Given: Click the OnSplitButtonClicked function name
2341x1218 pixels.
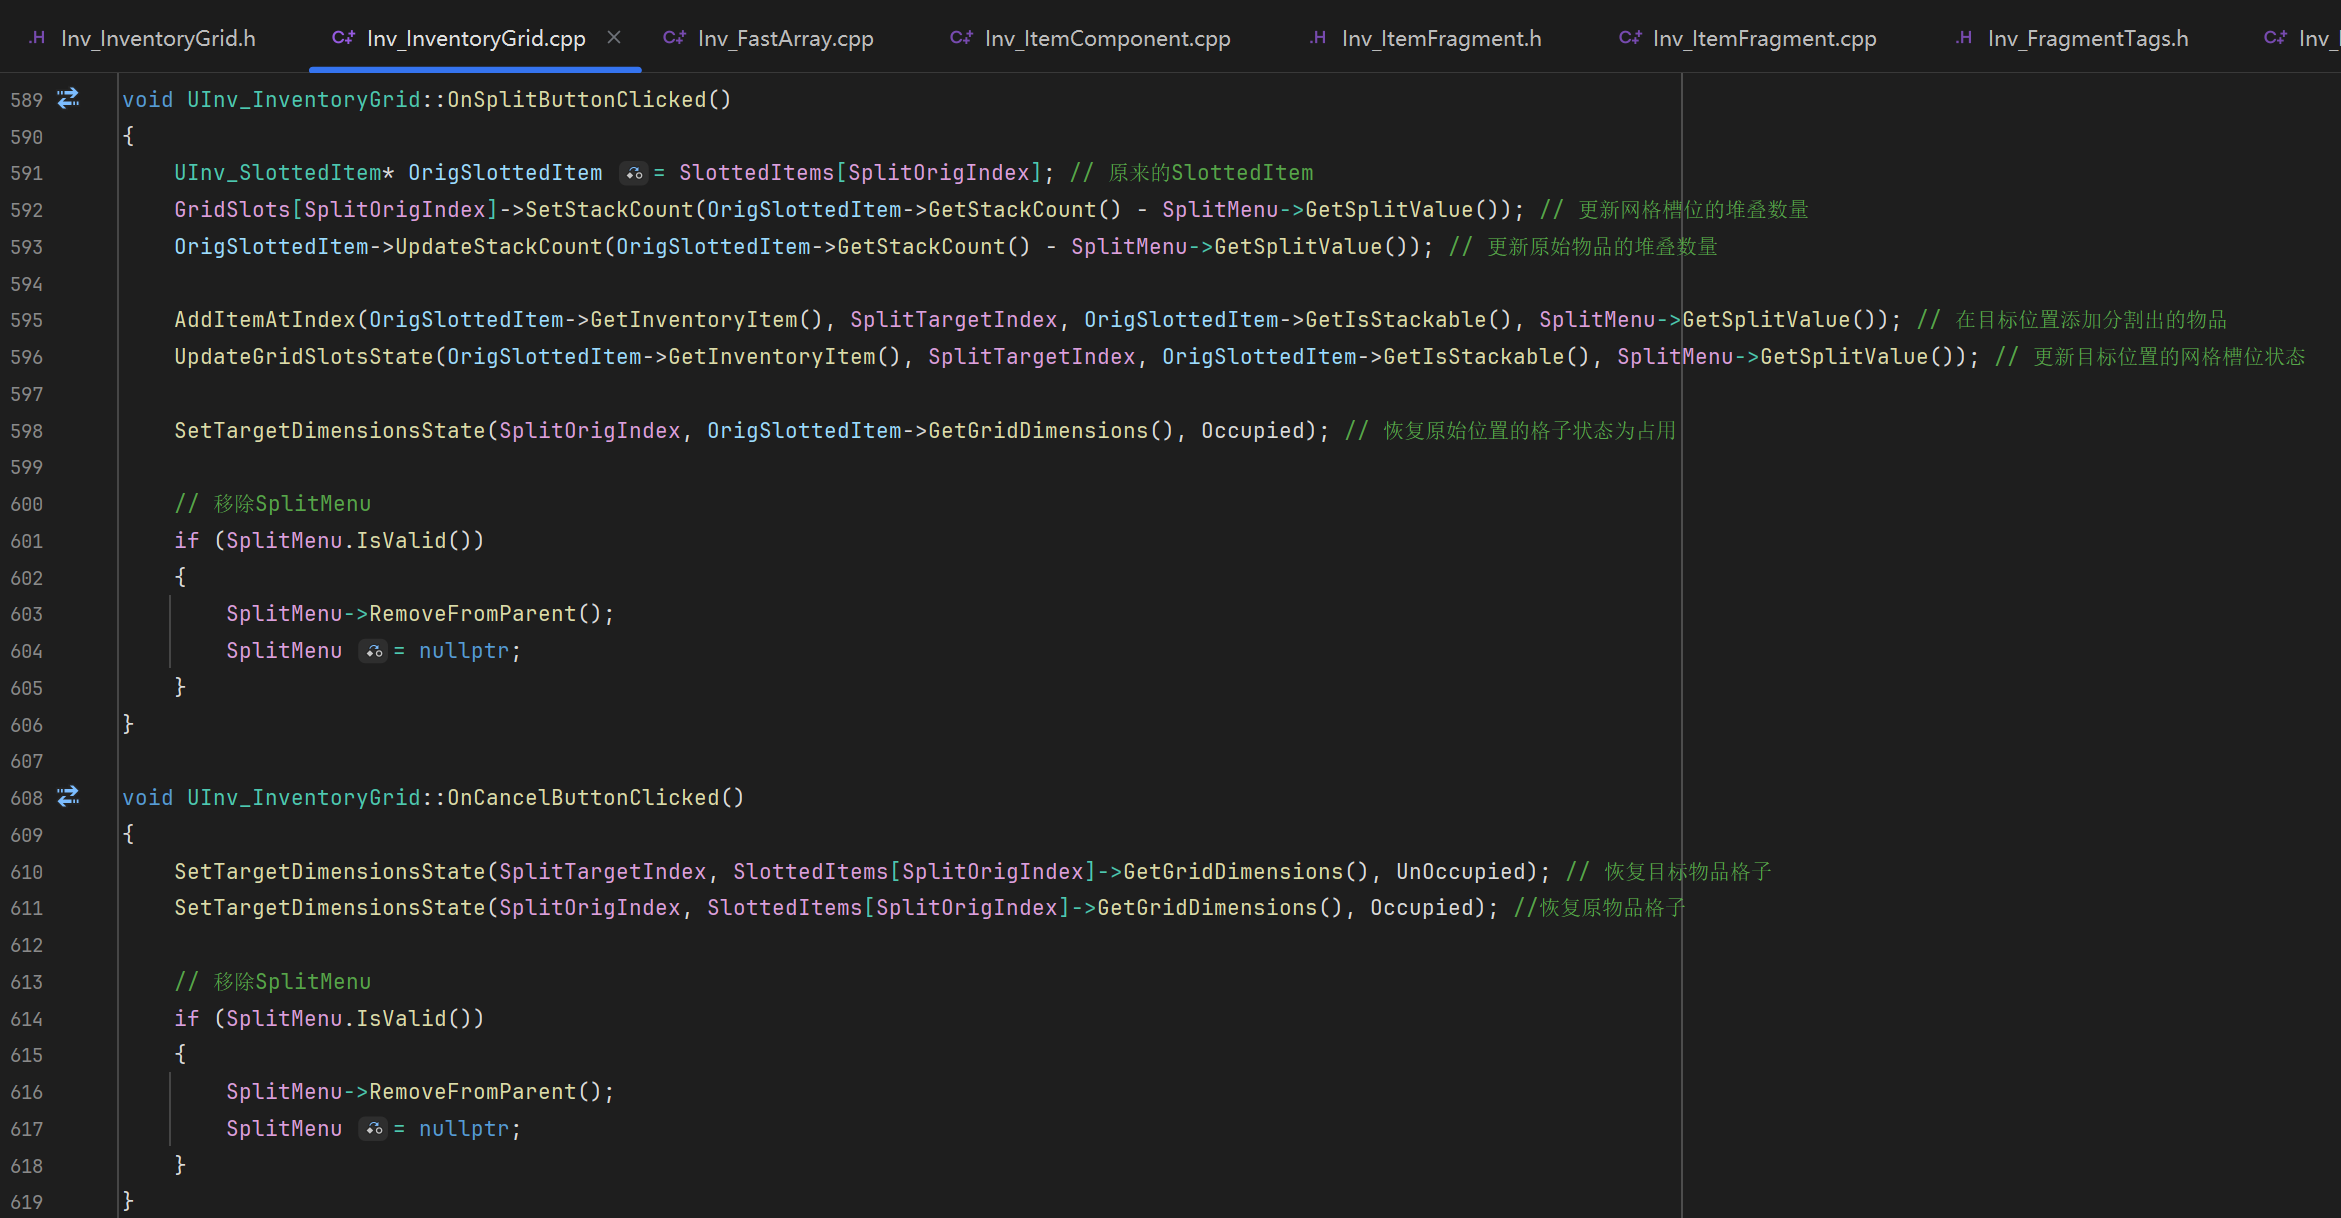Looking at the screenshot, I should (x=576, y=100).
